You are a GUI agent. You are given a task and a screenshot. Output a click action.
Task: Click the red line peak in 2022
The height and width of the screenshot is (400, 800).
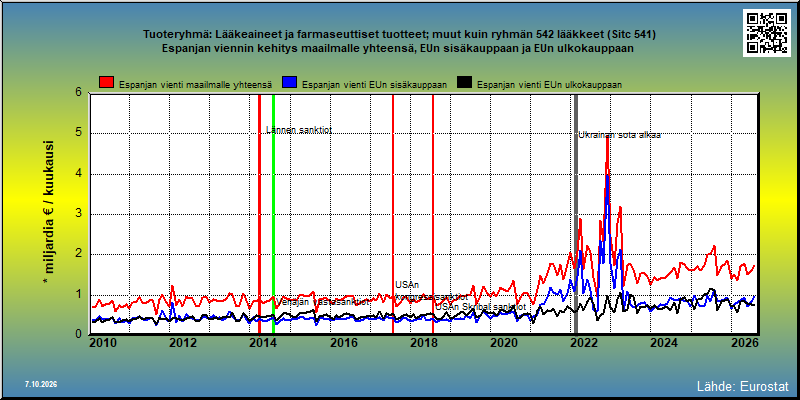coord(607,139)
